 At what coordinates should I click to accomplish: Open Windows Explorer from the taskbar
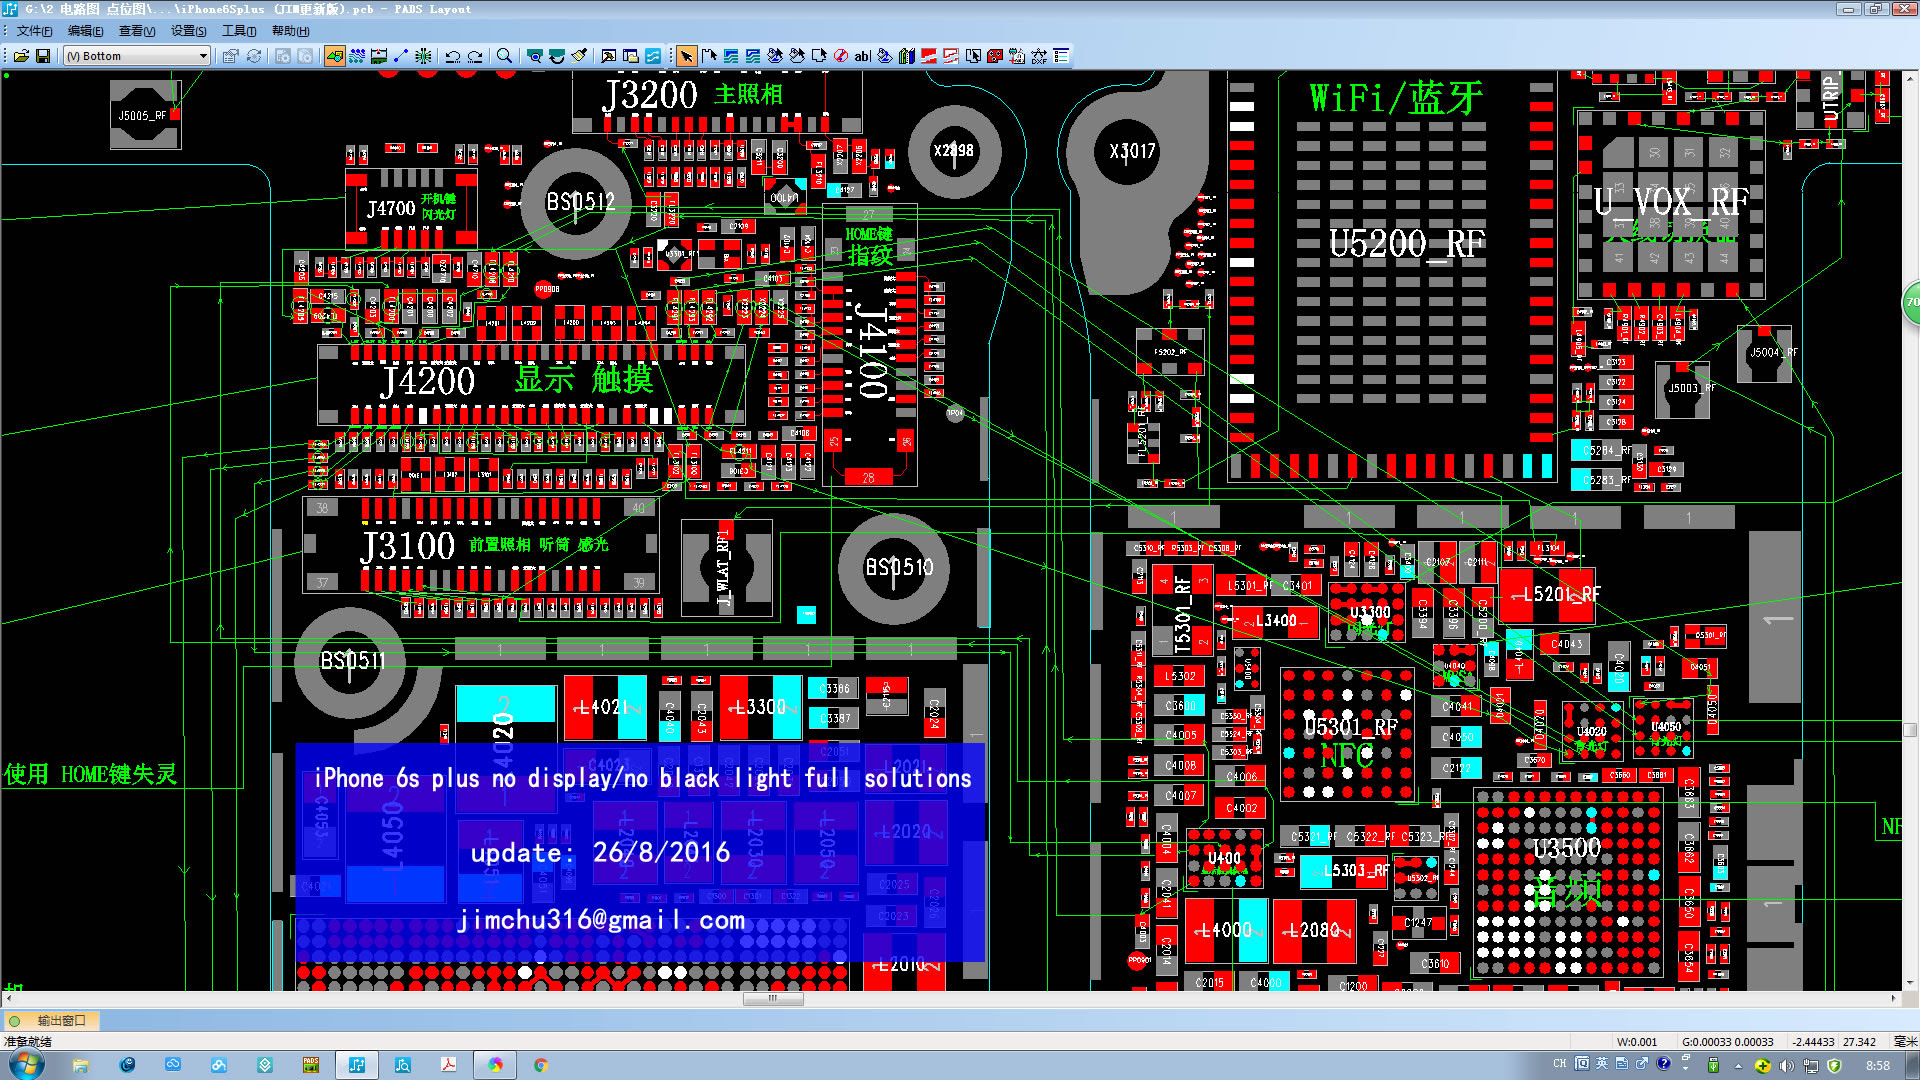pos(80,1065)
